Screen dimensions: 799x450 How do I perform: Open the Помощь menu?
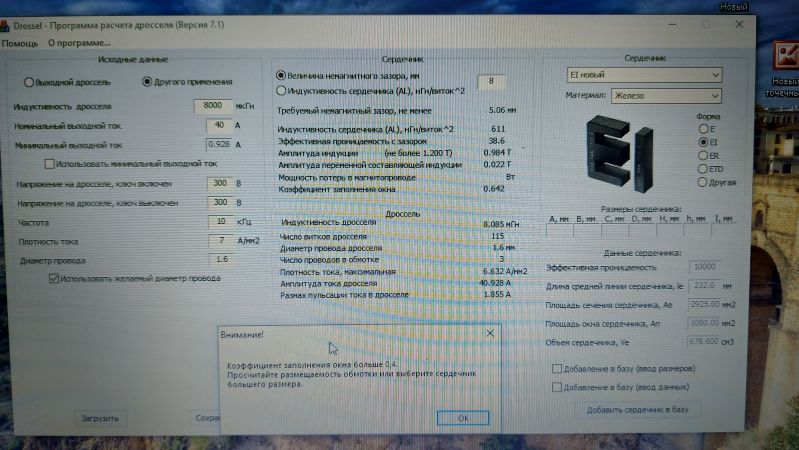pos(20,43)
